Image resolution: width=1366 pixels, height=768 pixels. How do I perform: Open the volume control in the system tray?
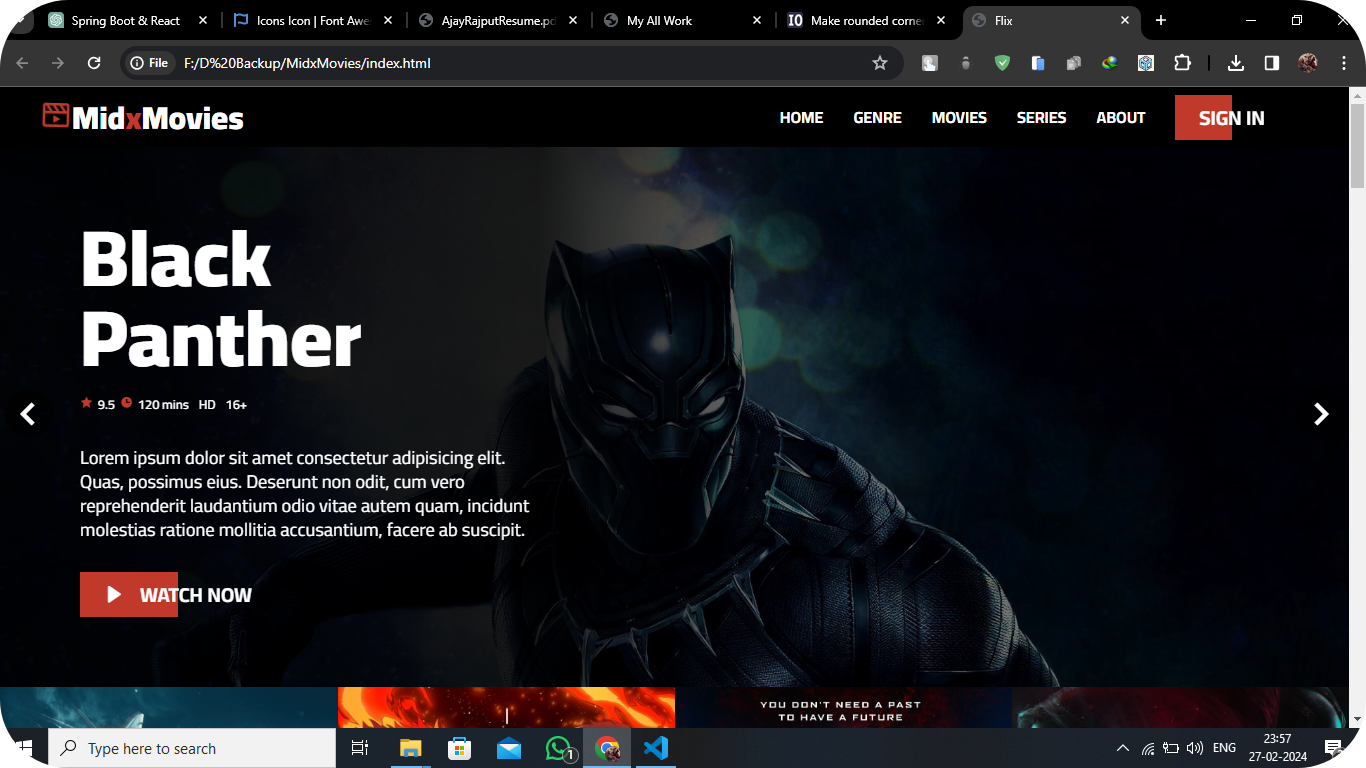click(1194, 748)
